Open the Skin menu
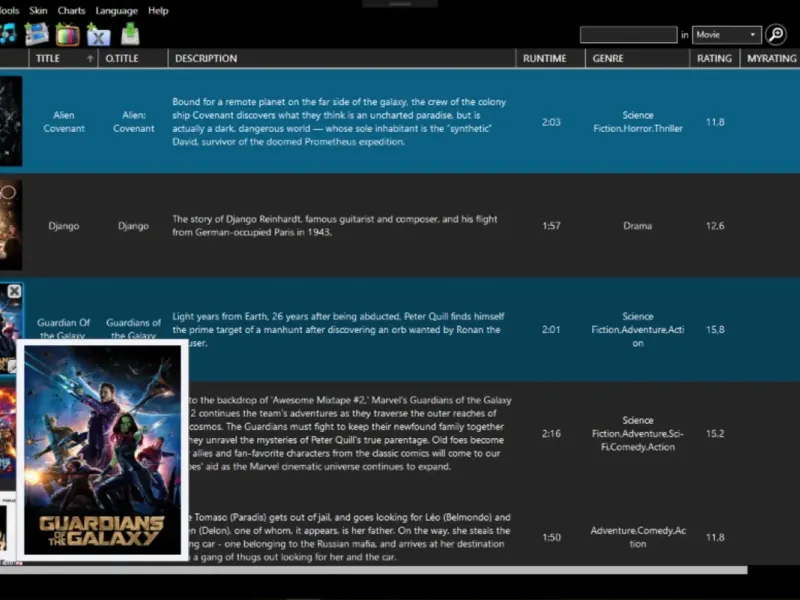Screen dimensions: 800x600 coord(38,11)
